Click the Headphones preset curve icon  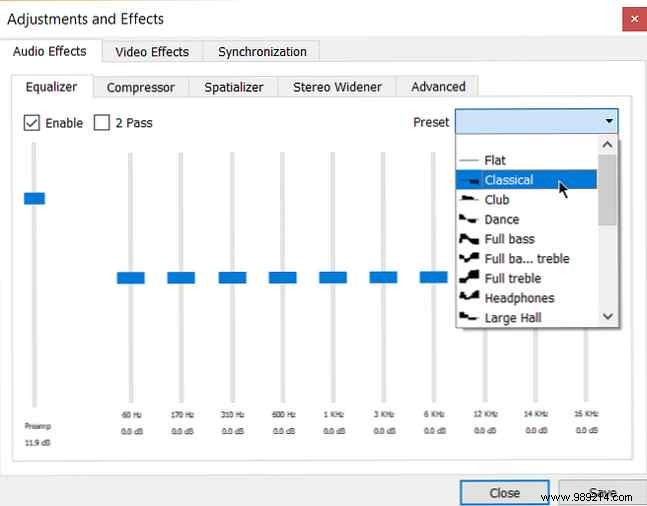click(x=469, y=297)
